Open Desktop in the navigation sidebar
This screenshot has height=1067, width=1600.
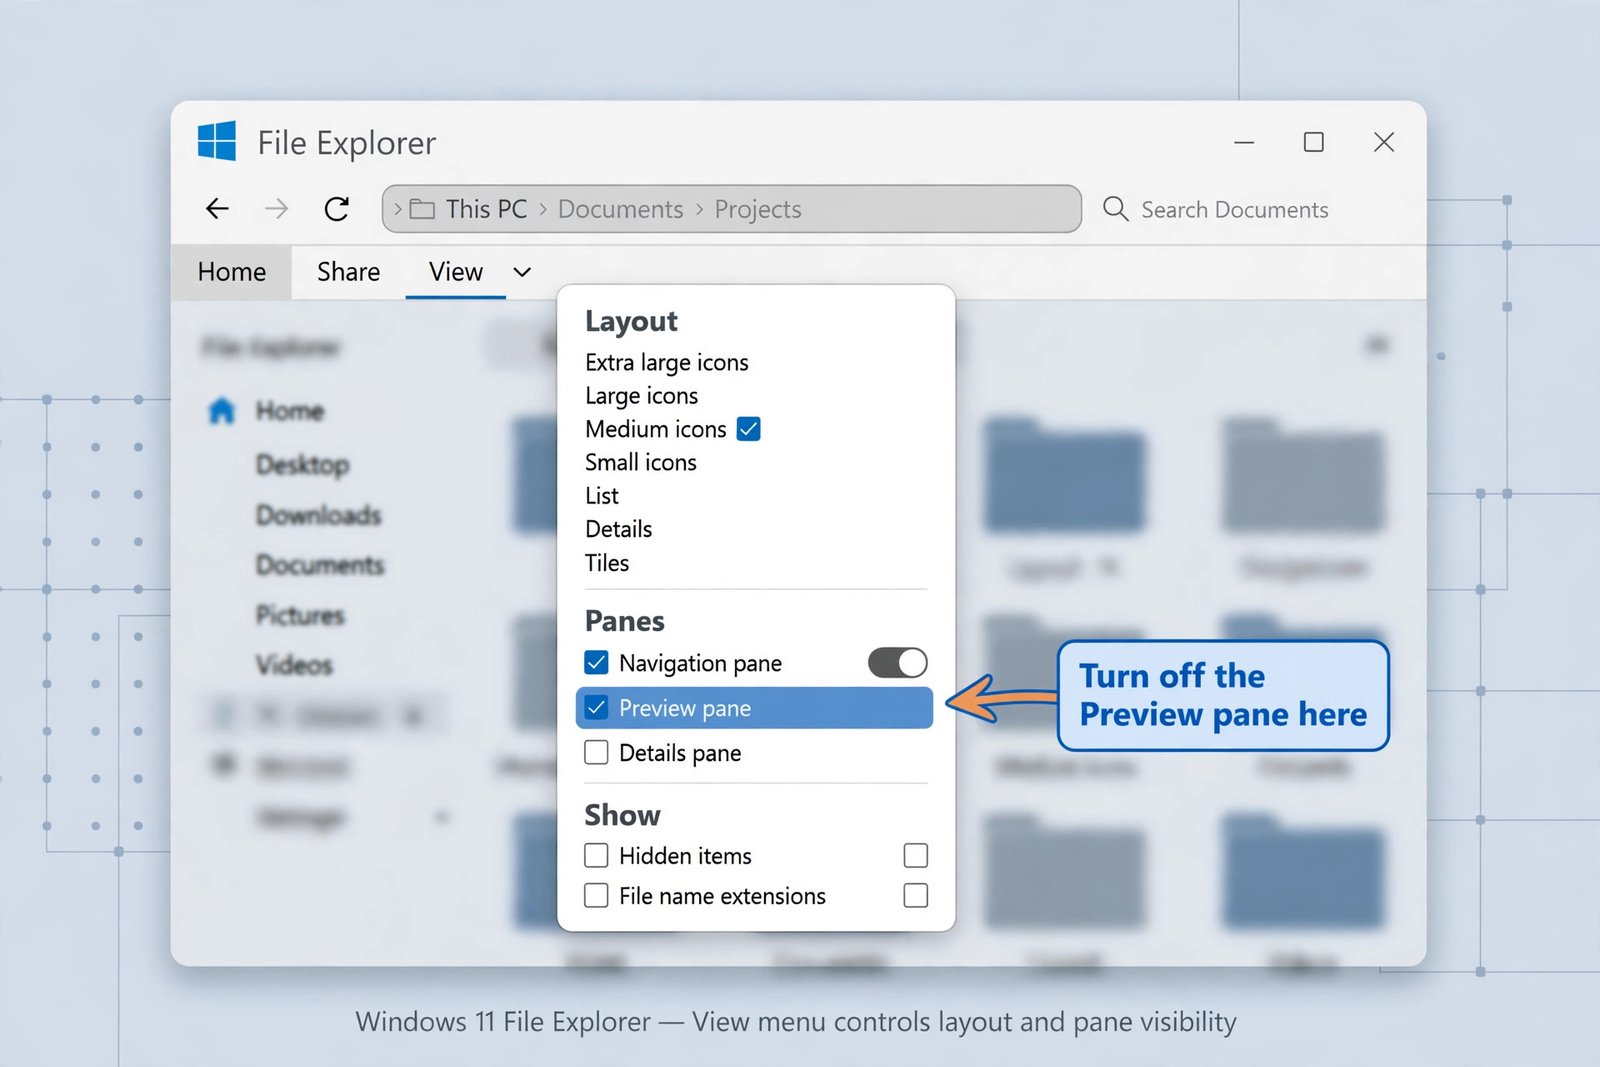click(x=303, y=464)
